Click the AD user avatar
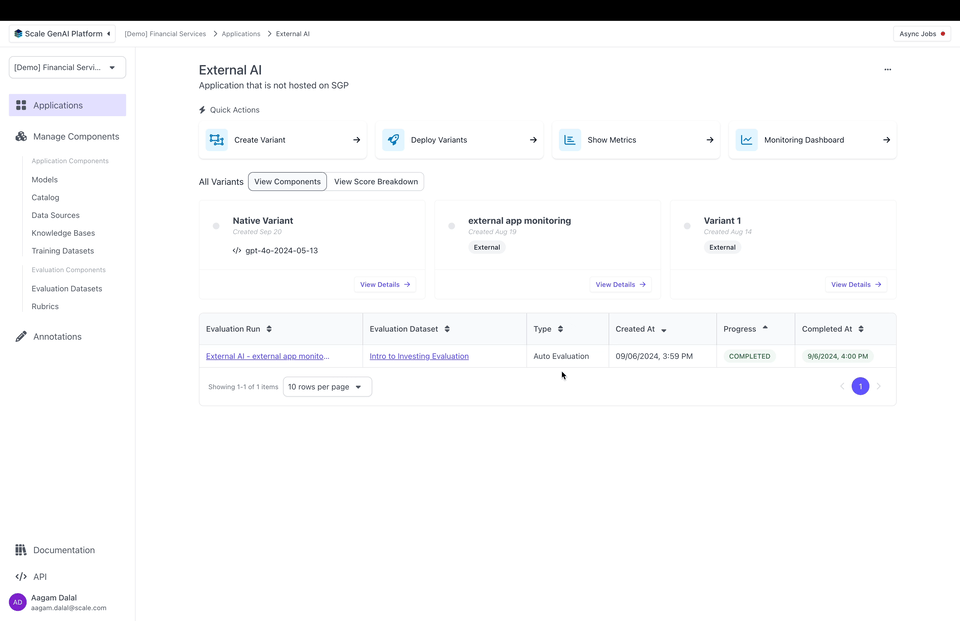This screenshot has height=621, width=960. point(18,602)
